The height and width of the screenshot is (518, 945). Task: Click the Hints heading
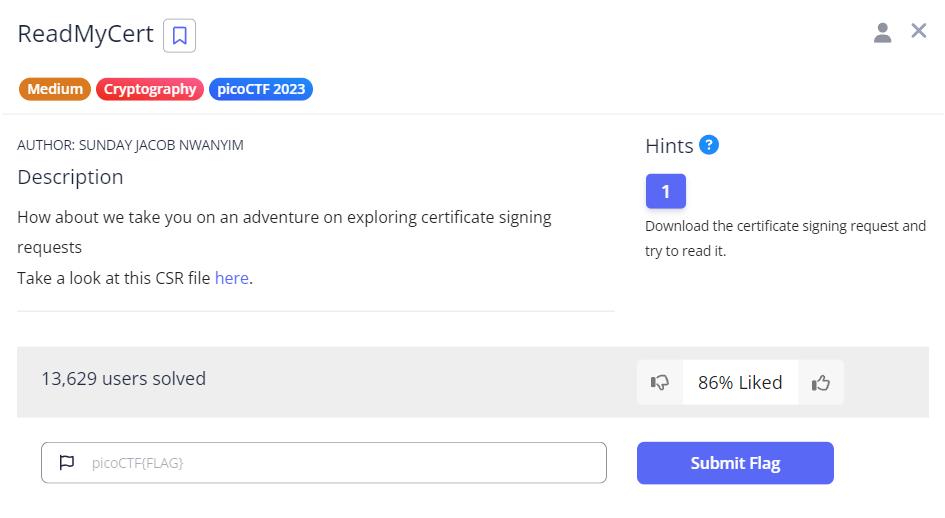669,146
